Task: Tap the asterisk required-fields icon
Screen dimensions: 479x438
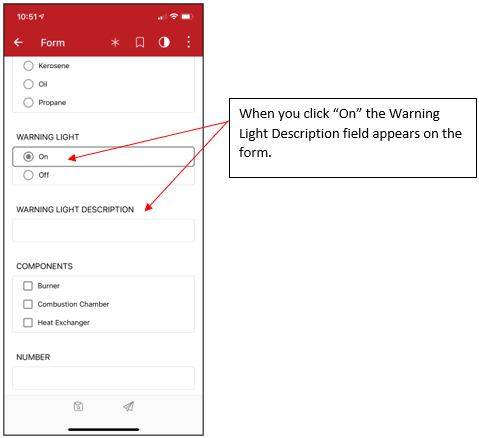Action: pyautogui.click(x=115, y=42)
